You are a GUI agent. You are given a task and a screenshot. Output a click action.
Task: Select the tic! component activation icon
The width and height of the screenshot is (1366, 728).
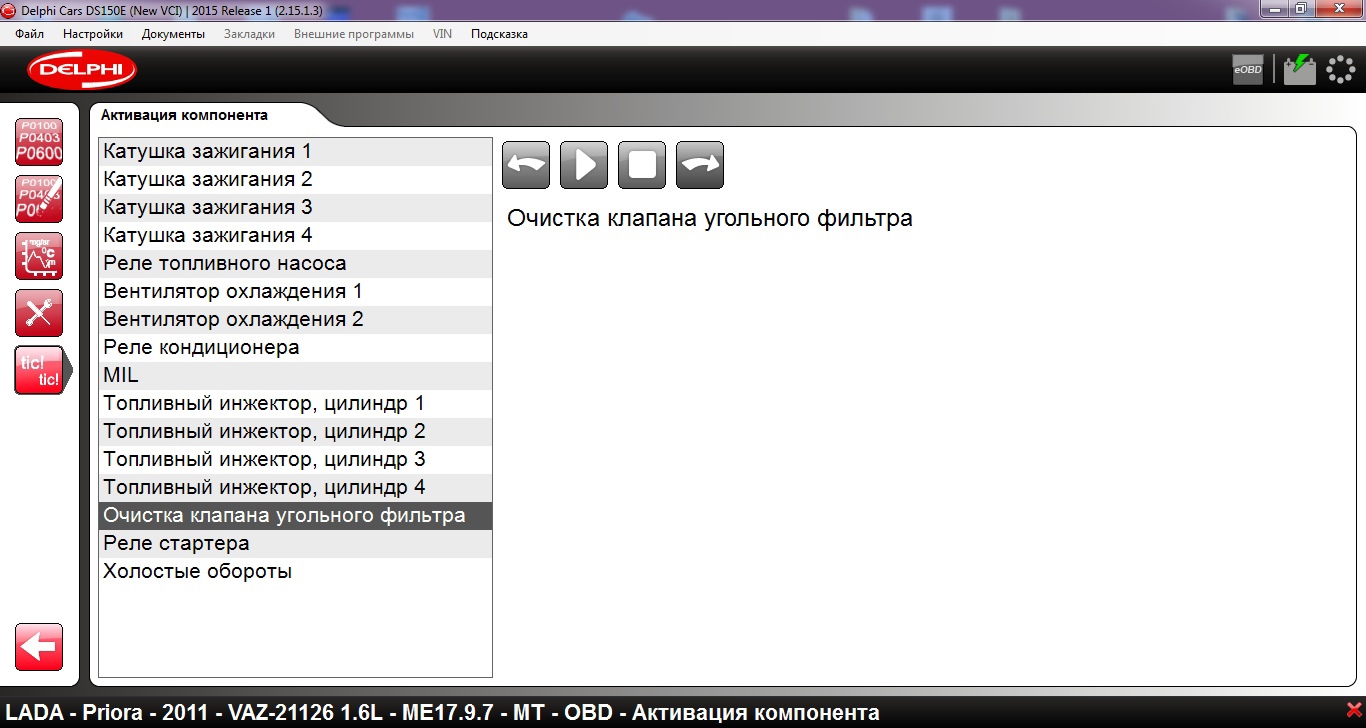39,370
